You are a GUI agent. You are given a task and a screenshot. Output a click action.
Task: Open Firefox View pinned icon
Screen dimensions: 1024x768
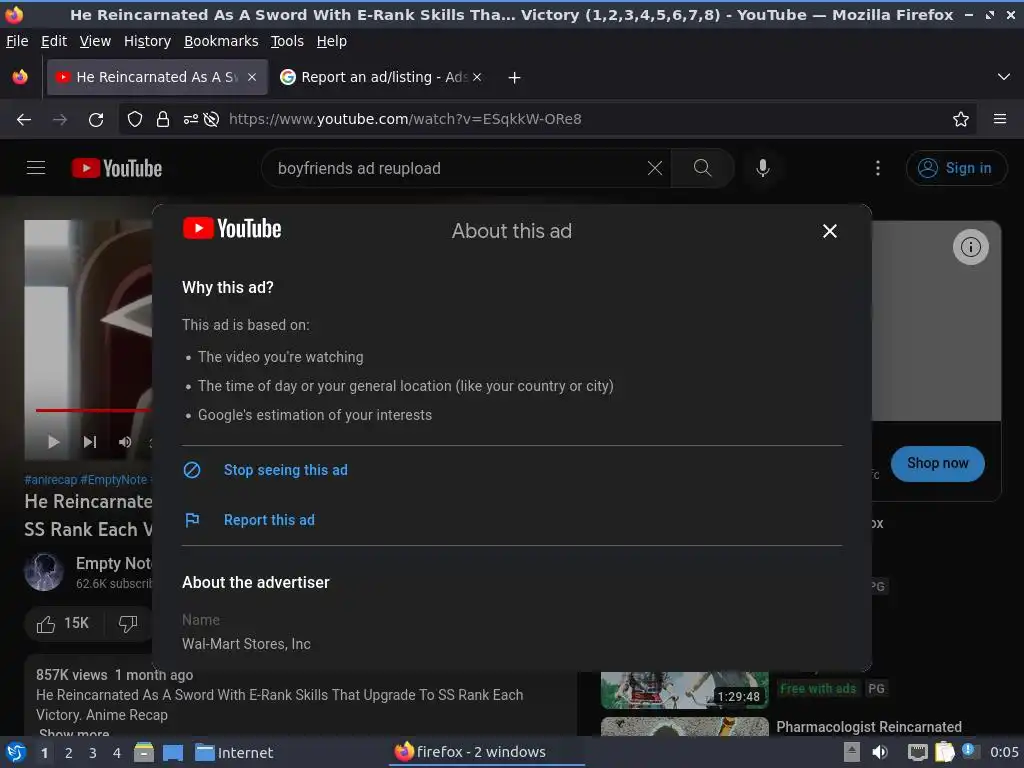coord(20,77)
